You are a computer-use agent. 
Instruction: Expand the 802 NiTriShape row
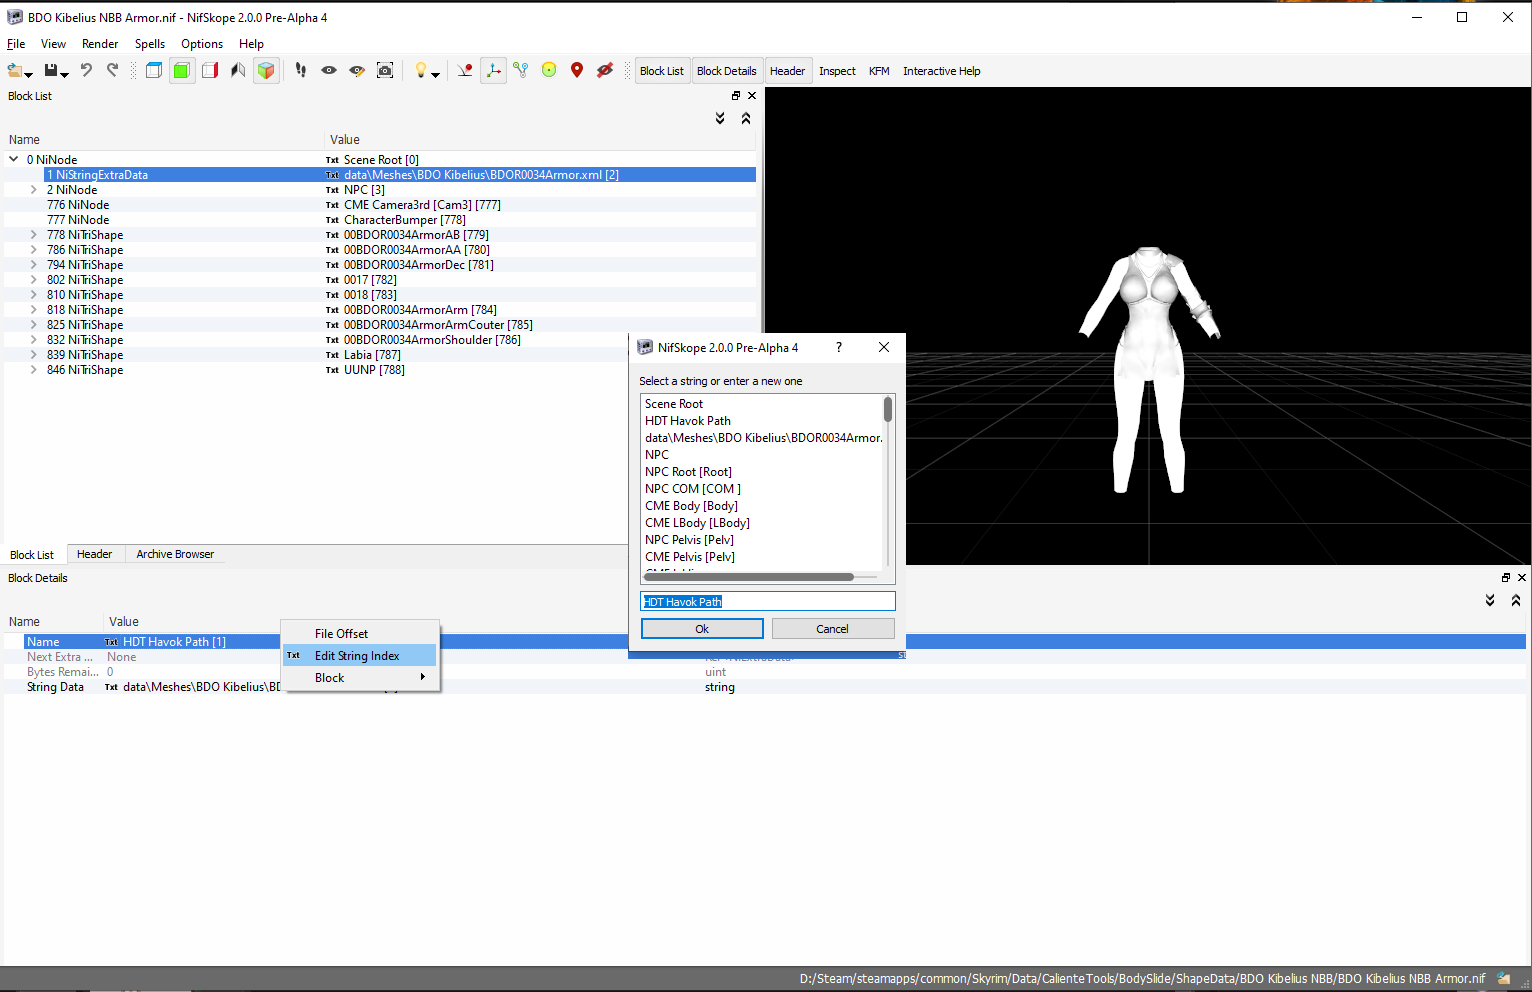click(33, 279)
